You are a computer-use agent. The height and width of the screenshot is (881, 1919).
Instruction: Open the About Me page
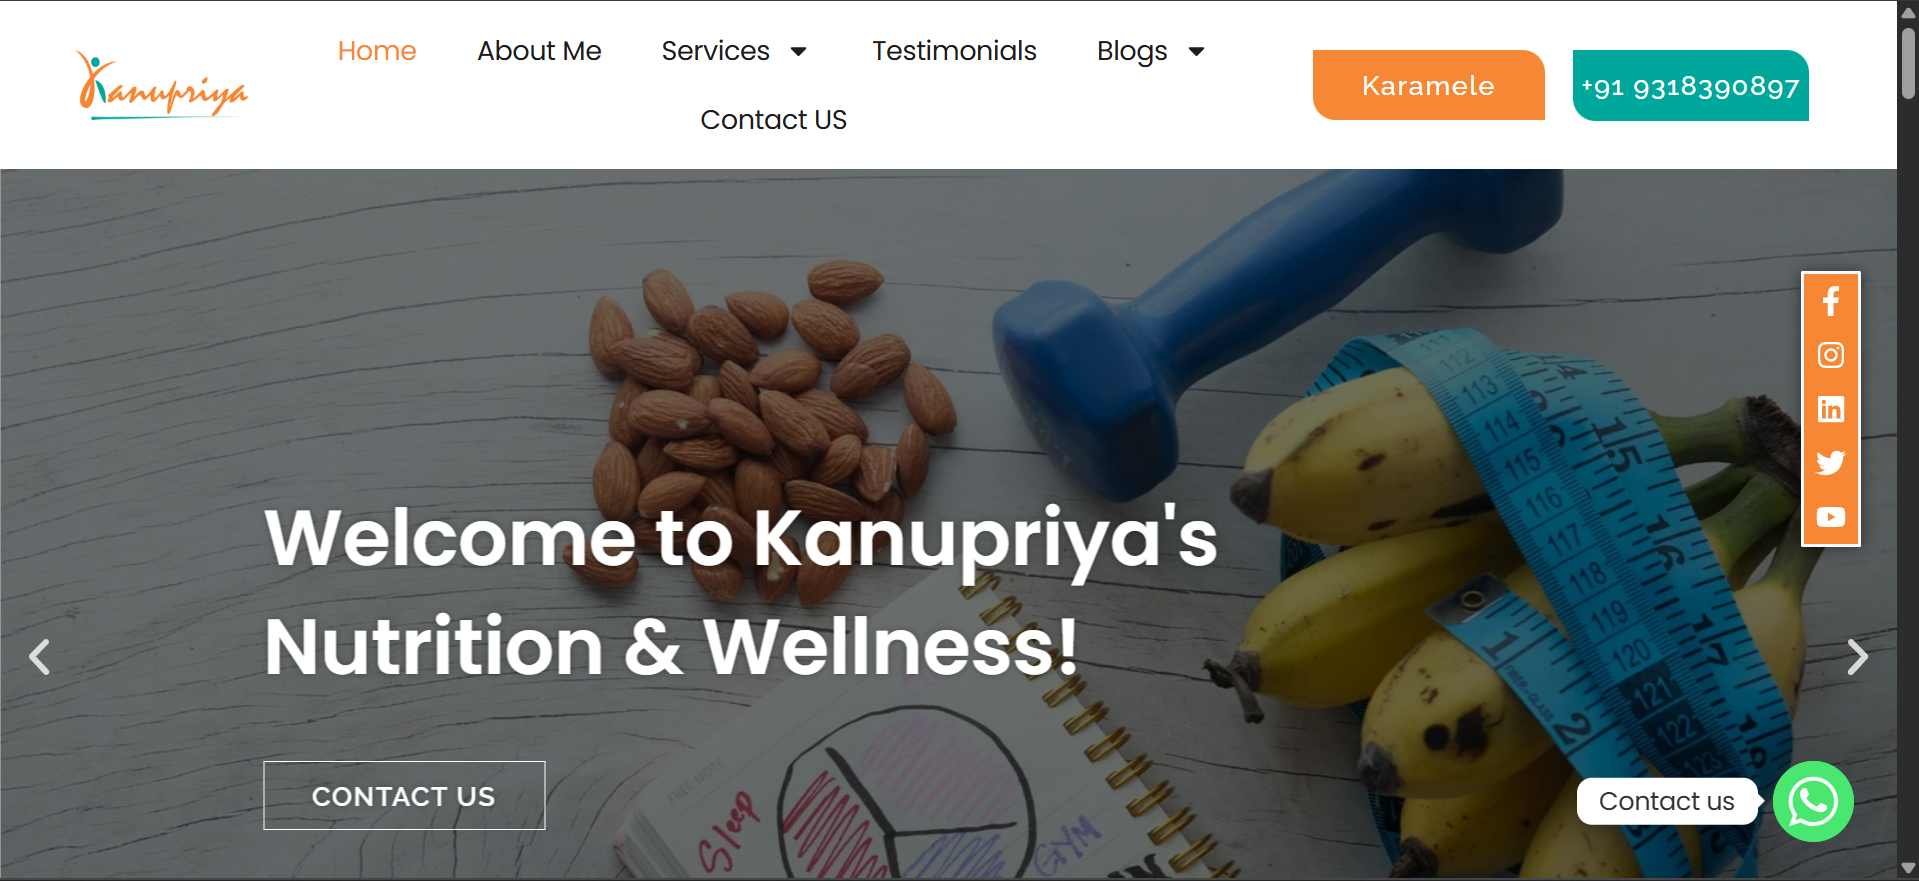(x=539, y=51)
